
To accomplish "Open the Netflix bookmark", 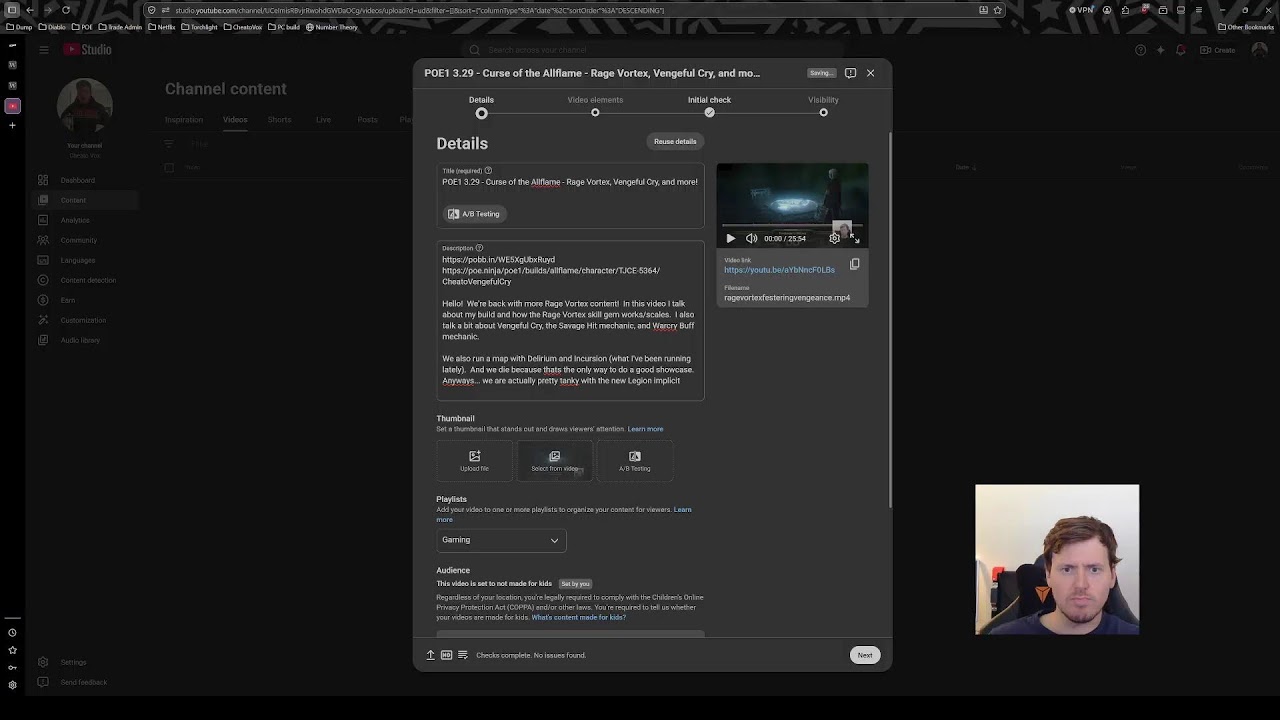I will pyautogui.click(x=162, y=27).
